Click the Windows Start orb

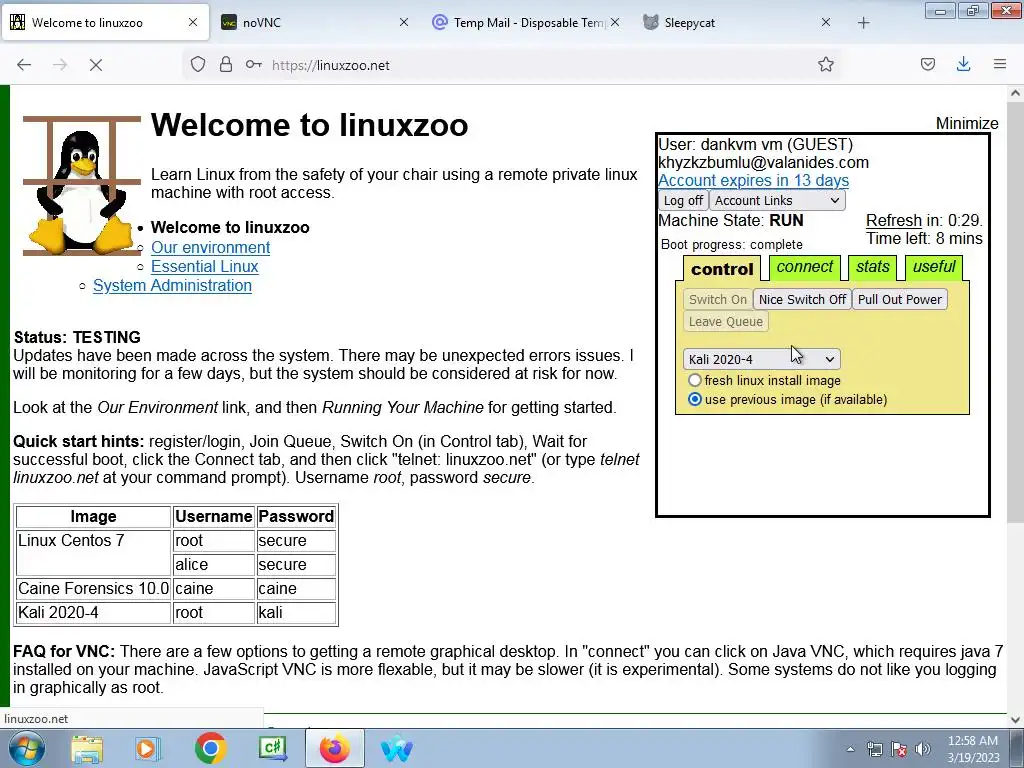[x=26, y=749]
